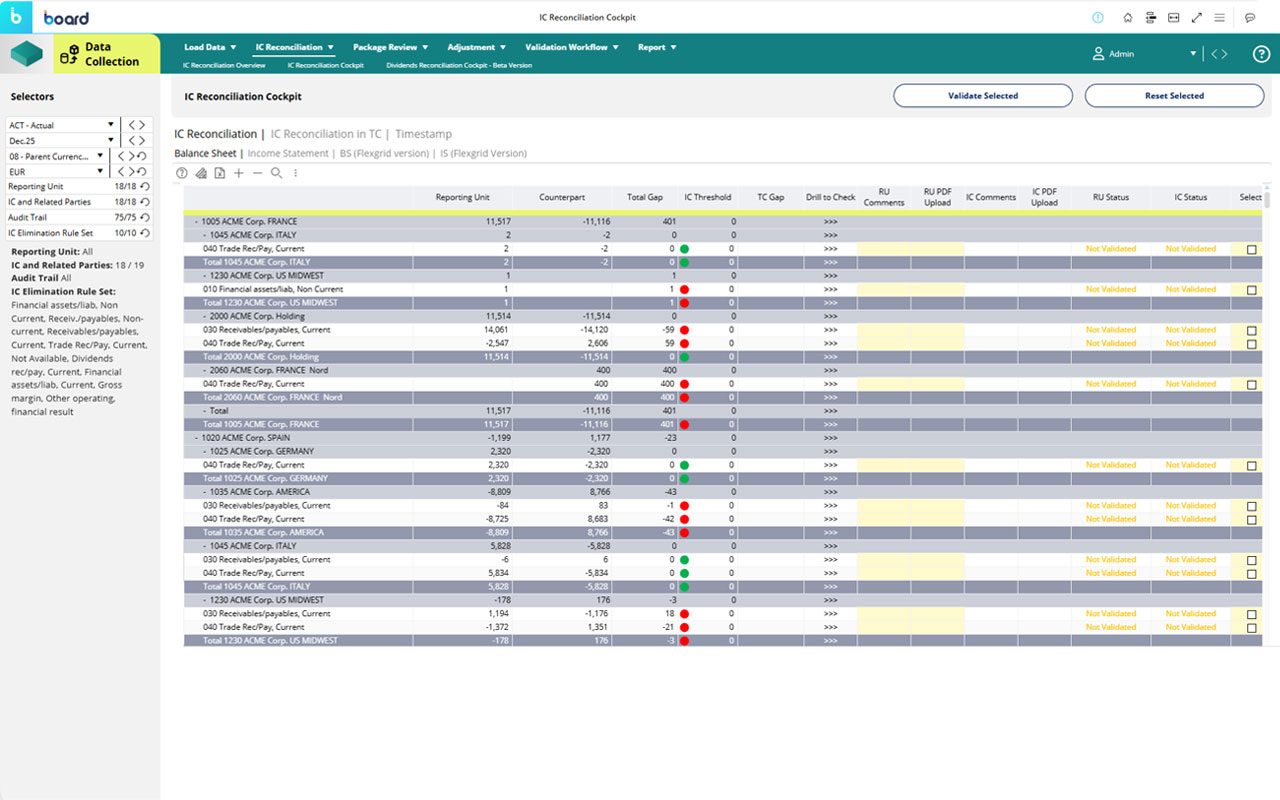Image resolution: width=1280 pixels, height=800 pixels.
Task: Export the grid using the Excel file icon
Action: click(218, 172)
